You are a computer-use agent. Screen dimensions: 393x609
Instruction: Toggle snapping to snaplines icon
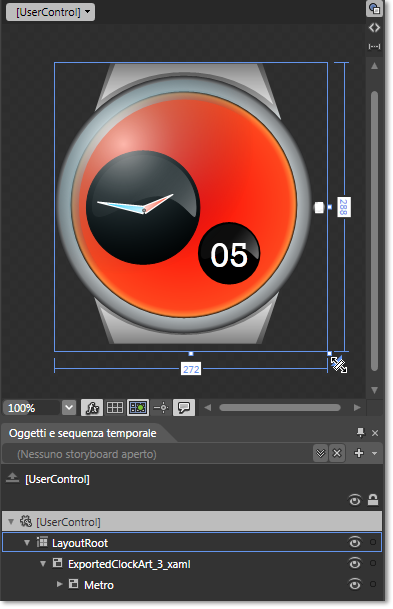(x=161, y=408)
